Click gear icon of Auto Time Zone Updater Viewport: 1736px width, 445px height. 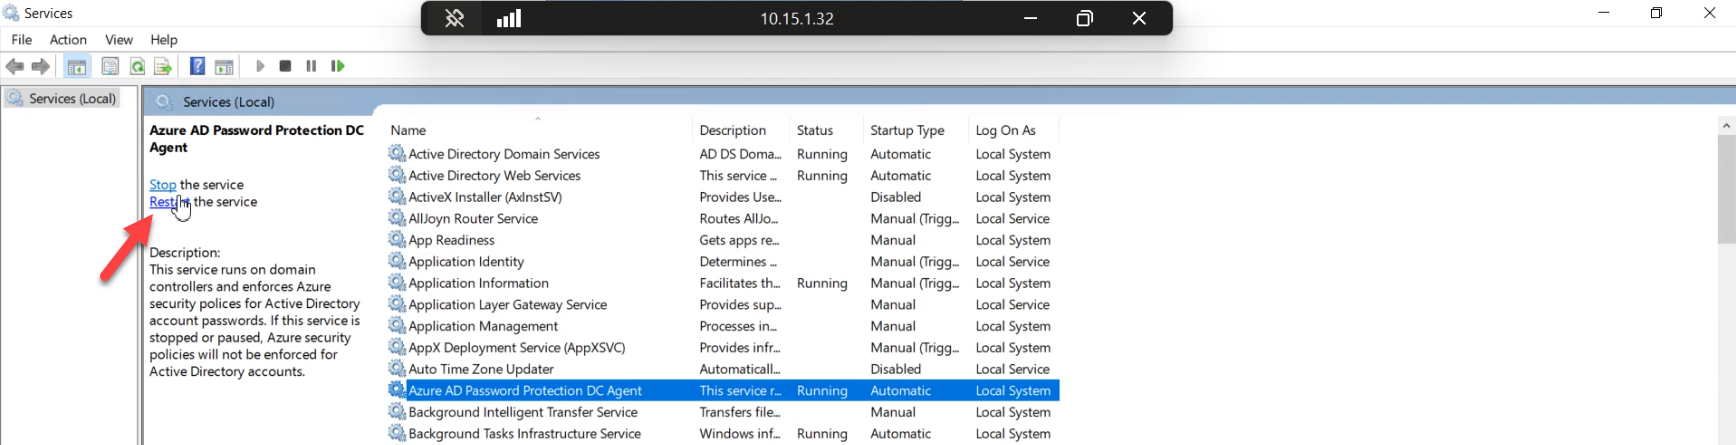click(397, 368)
